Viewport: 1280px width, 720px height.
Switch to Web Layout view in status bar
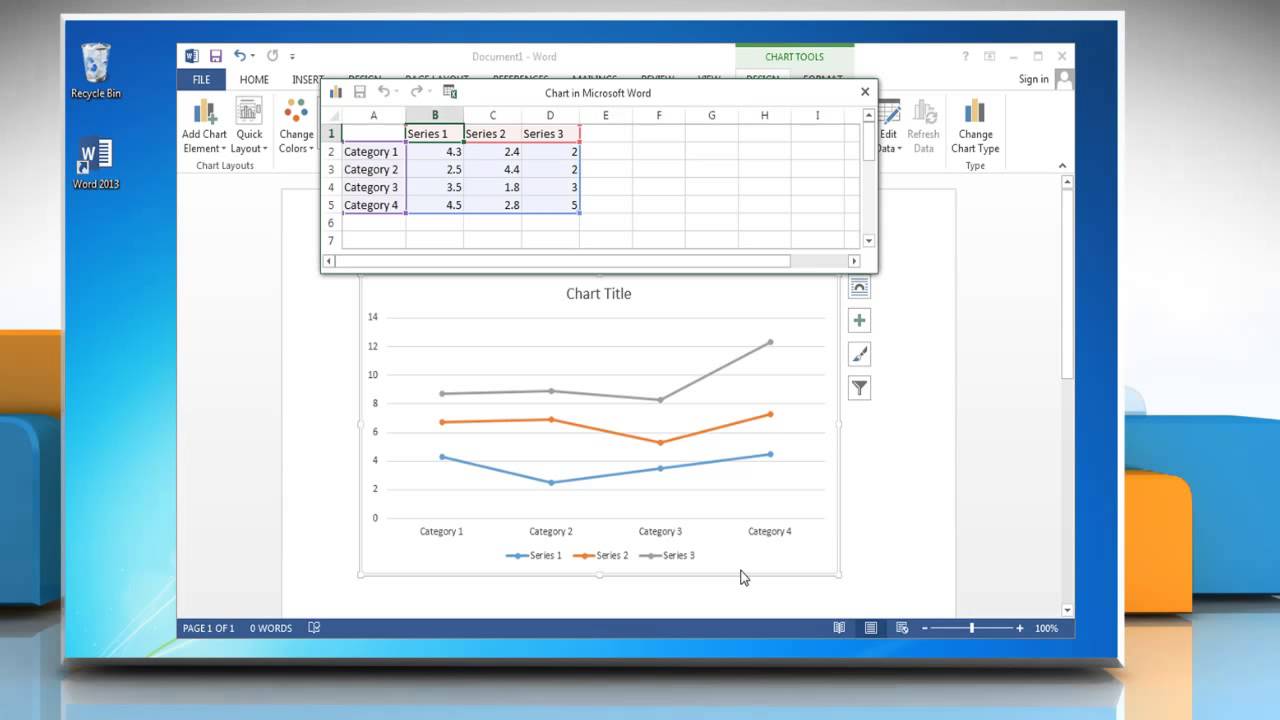(x=902, y=628)
